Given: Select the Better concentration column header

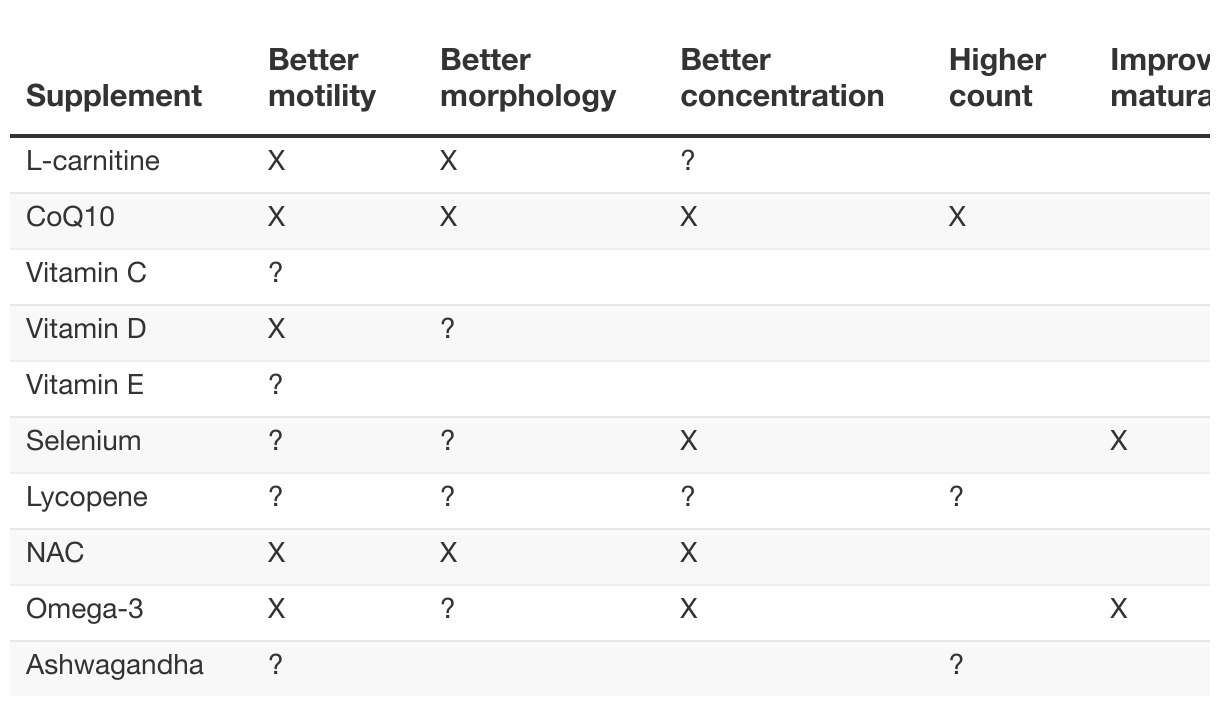Looking at the screenshot, I should point(782,78).
